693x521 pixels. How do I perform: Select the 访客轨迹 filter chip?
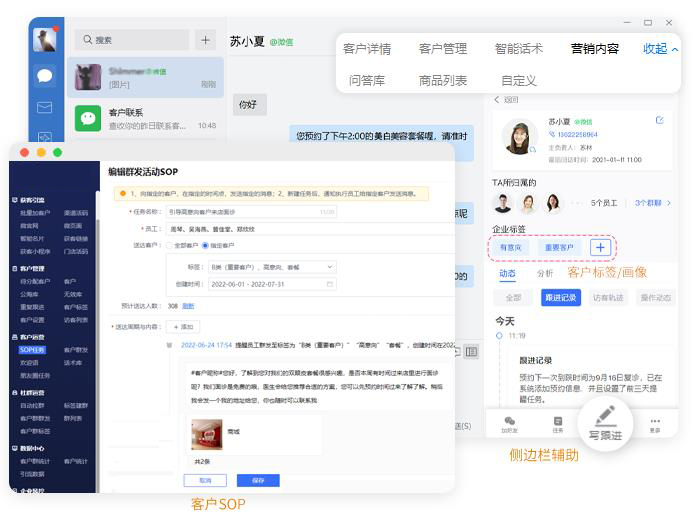608,298
